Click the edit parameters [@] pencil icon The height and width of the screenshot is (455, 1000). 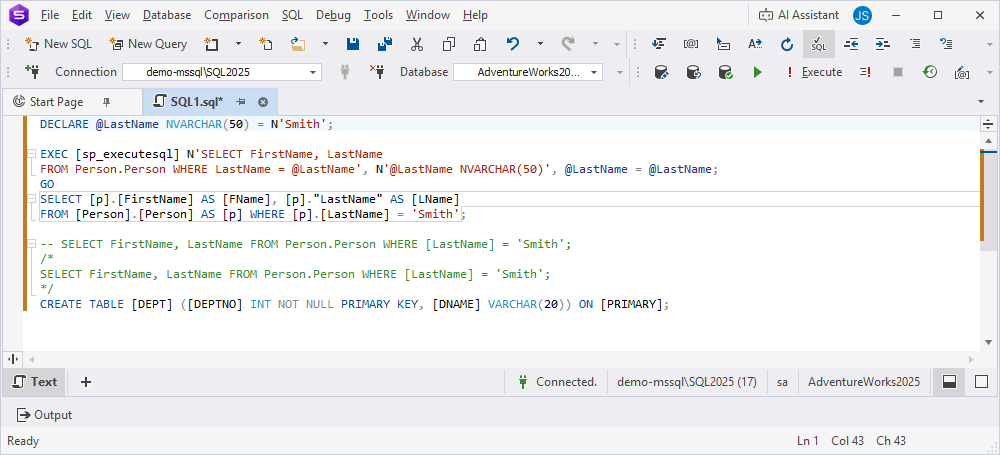coord(962,72)
